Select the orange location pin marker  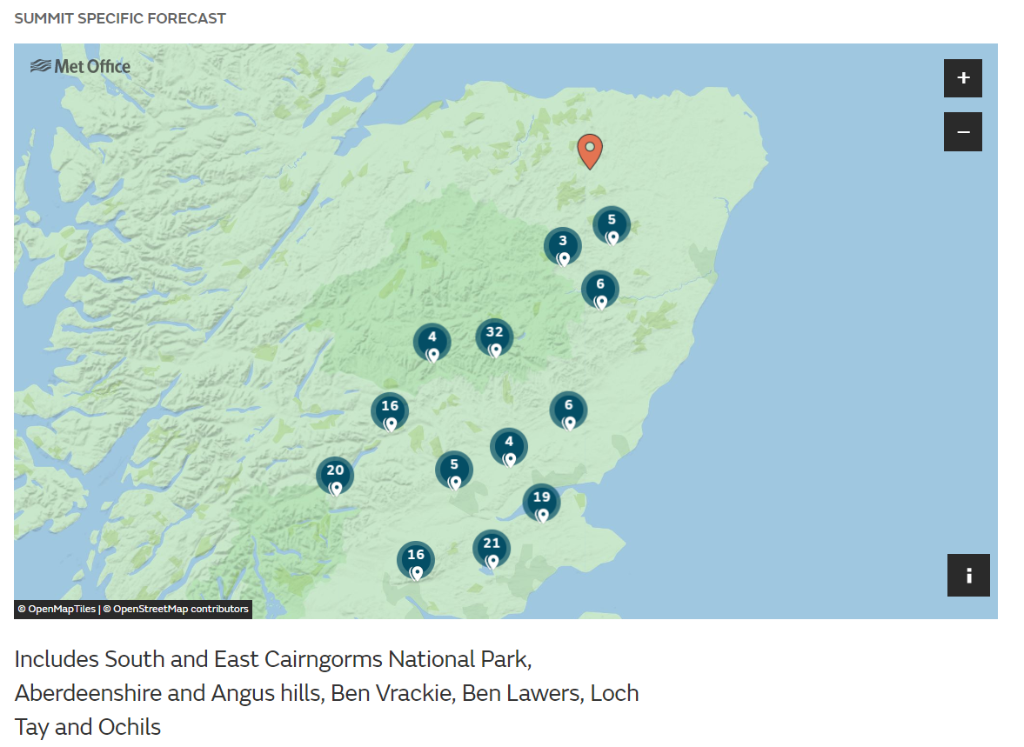point(590,151)
